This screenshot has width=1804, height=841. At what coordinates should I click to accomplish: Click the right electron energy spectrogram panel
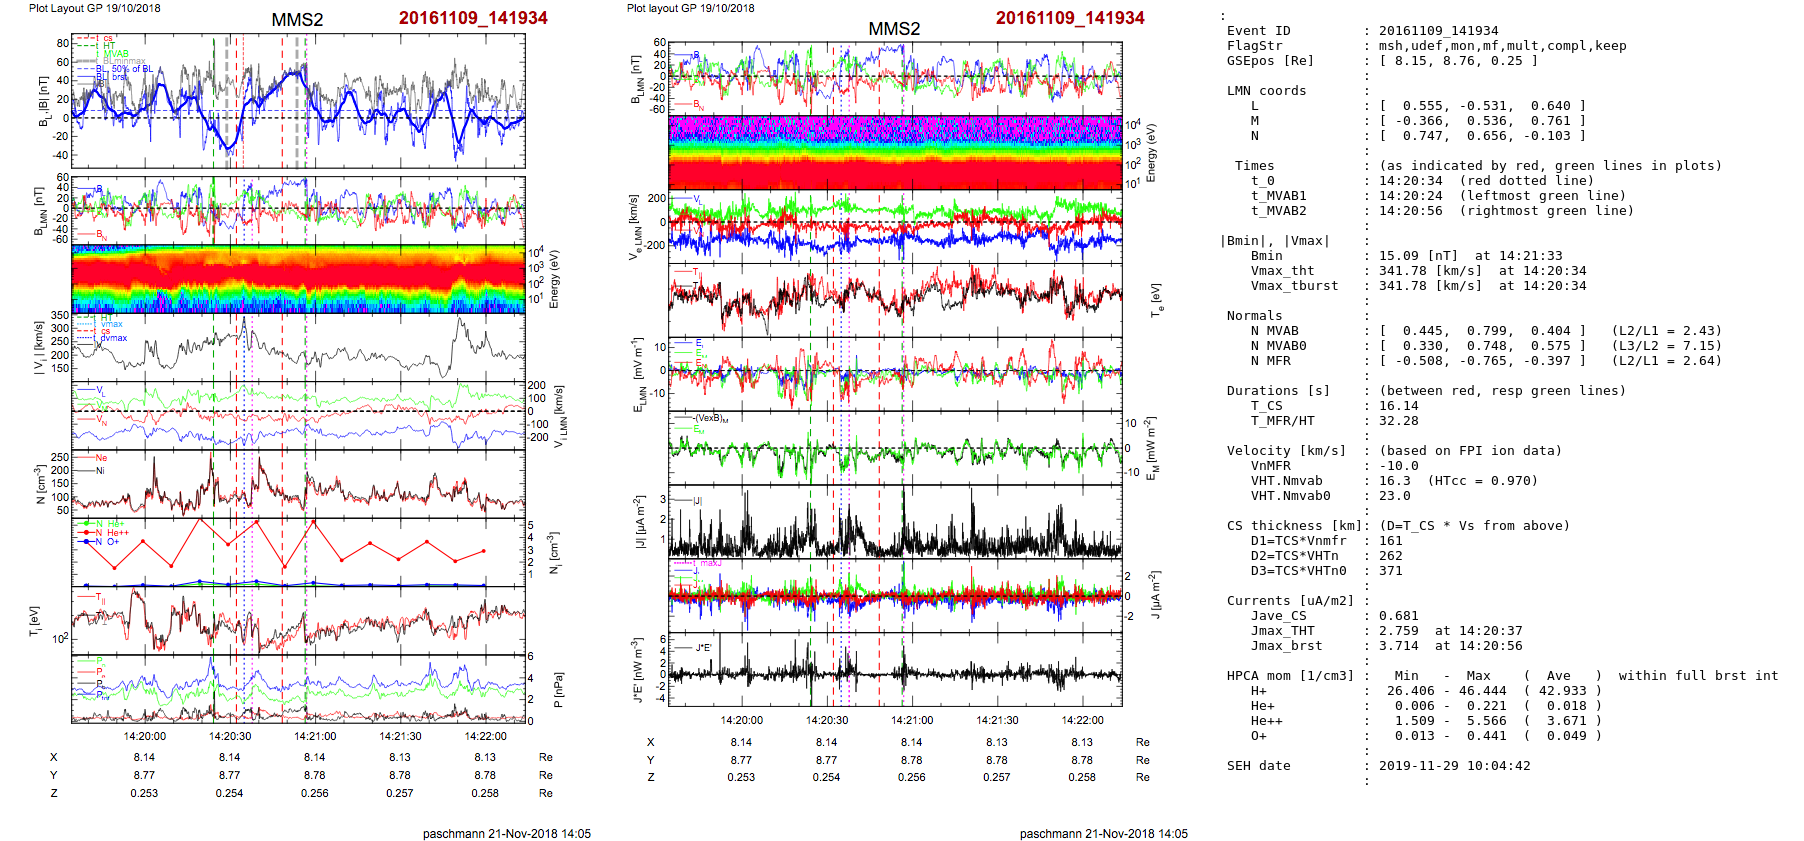895,152
